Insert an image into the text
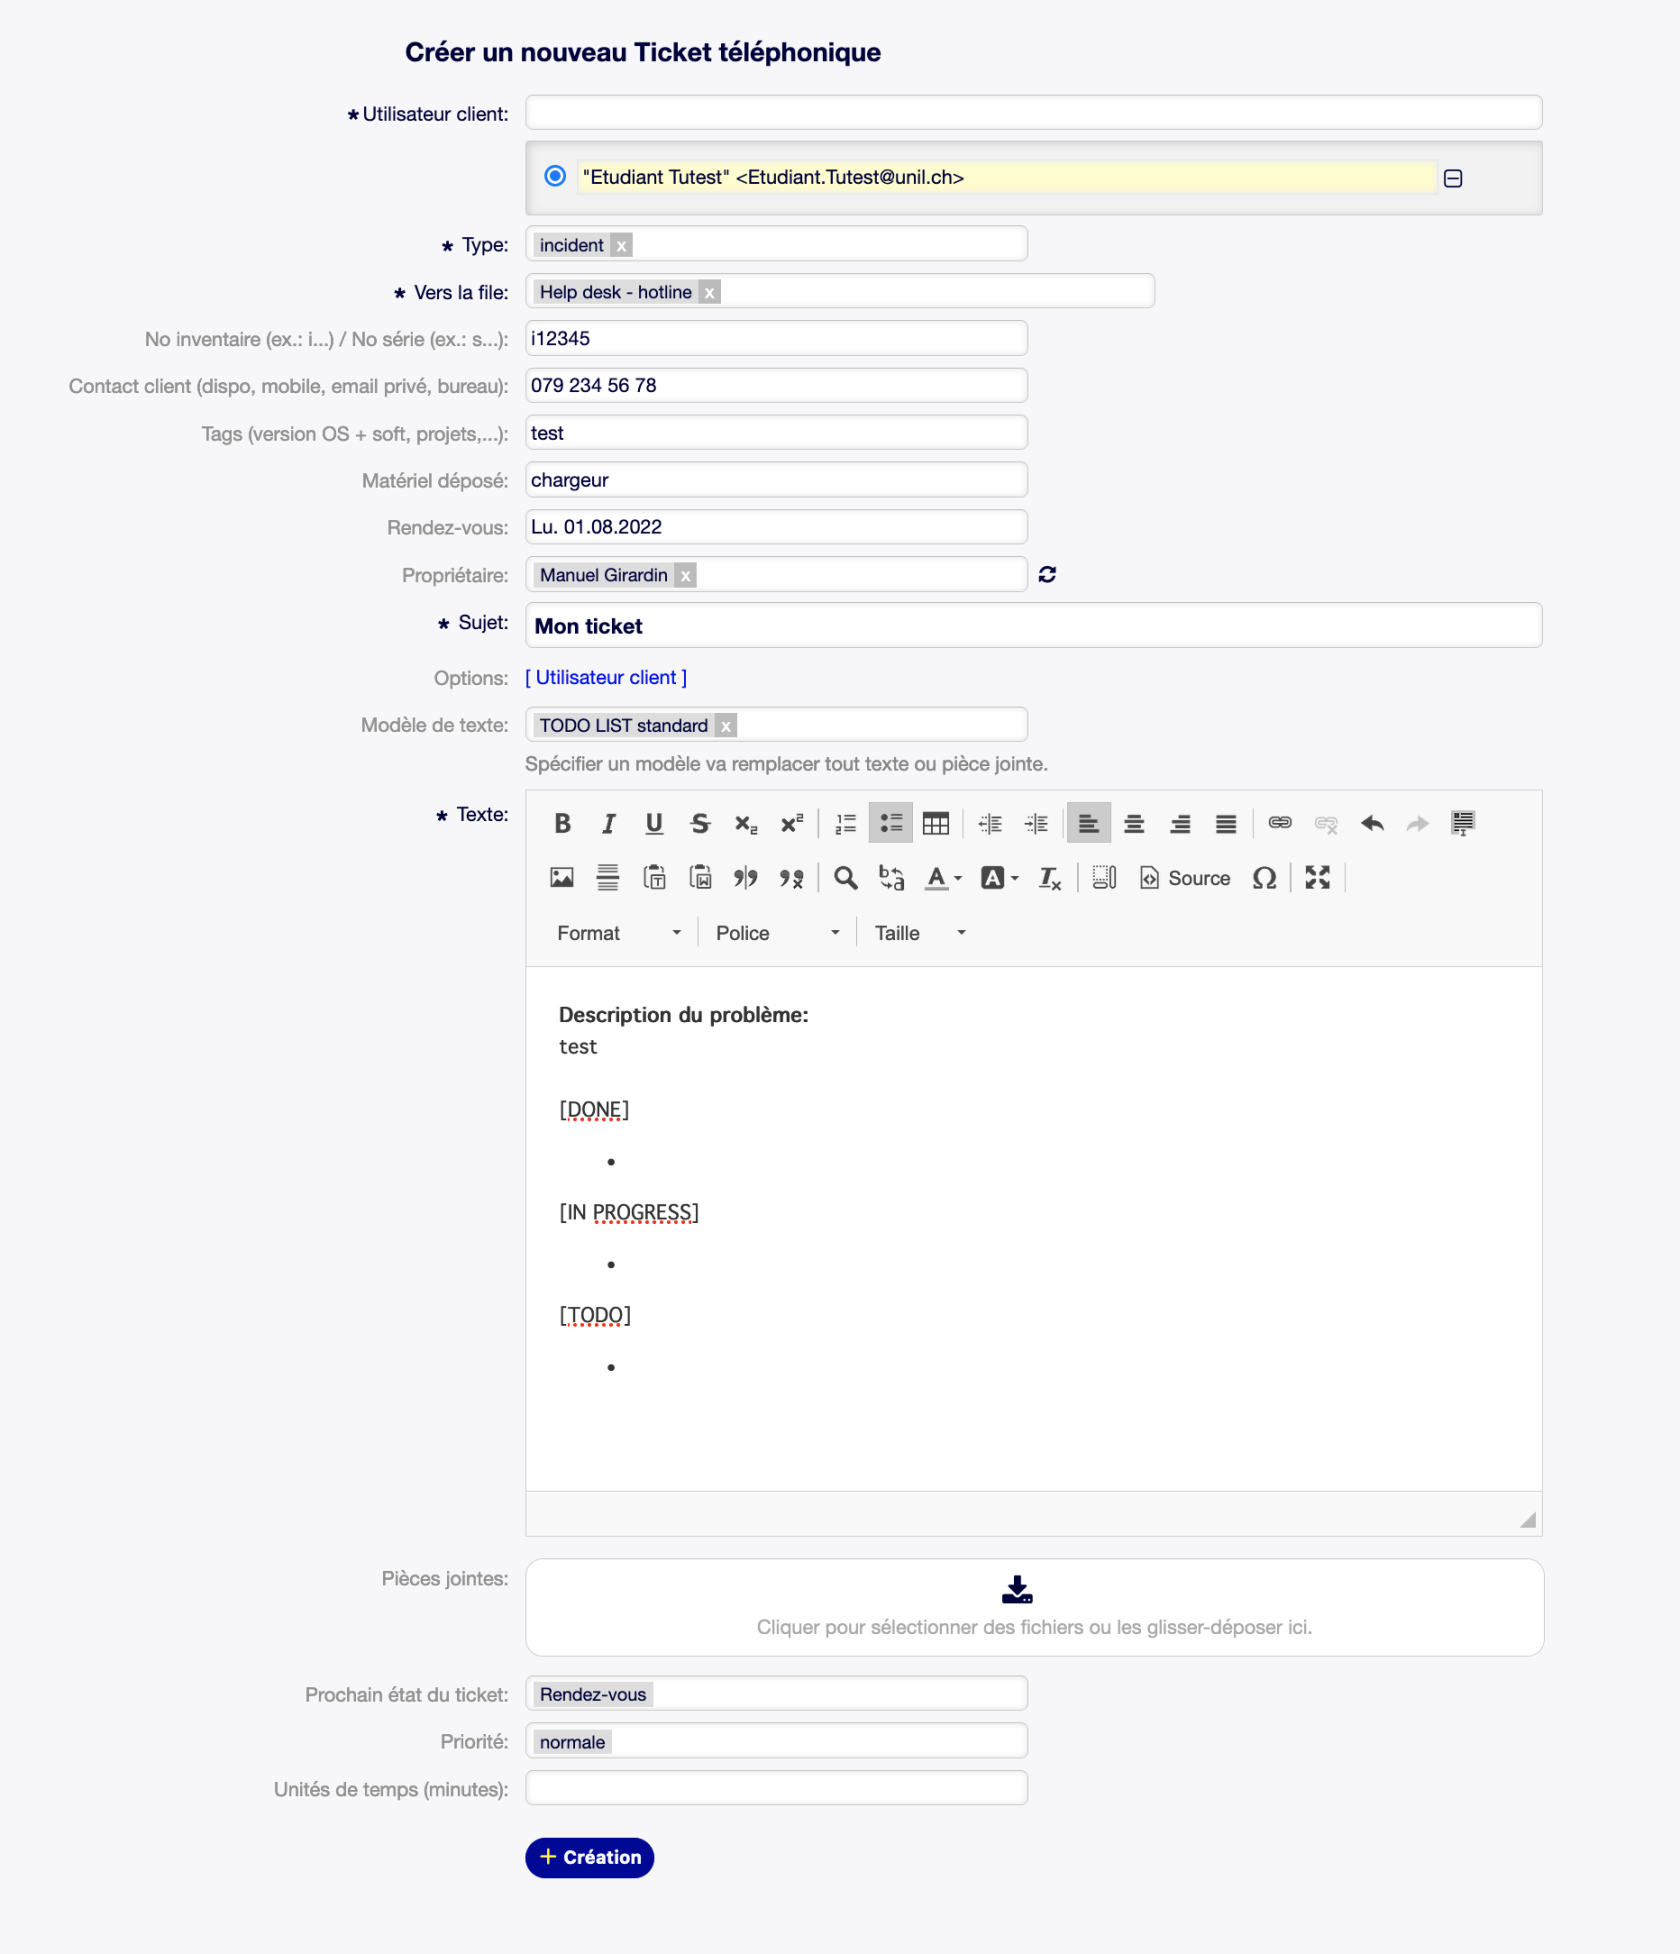Image resolution: width=1680 pixels, height=1954 pixels. coord(562,878)
